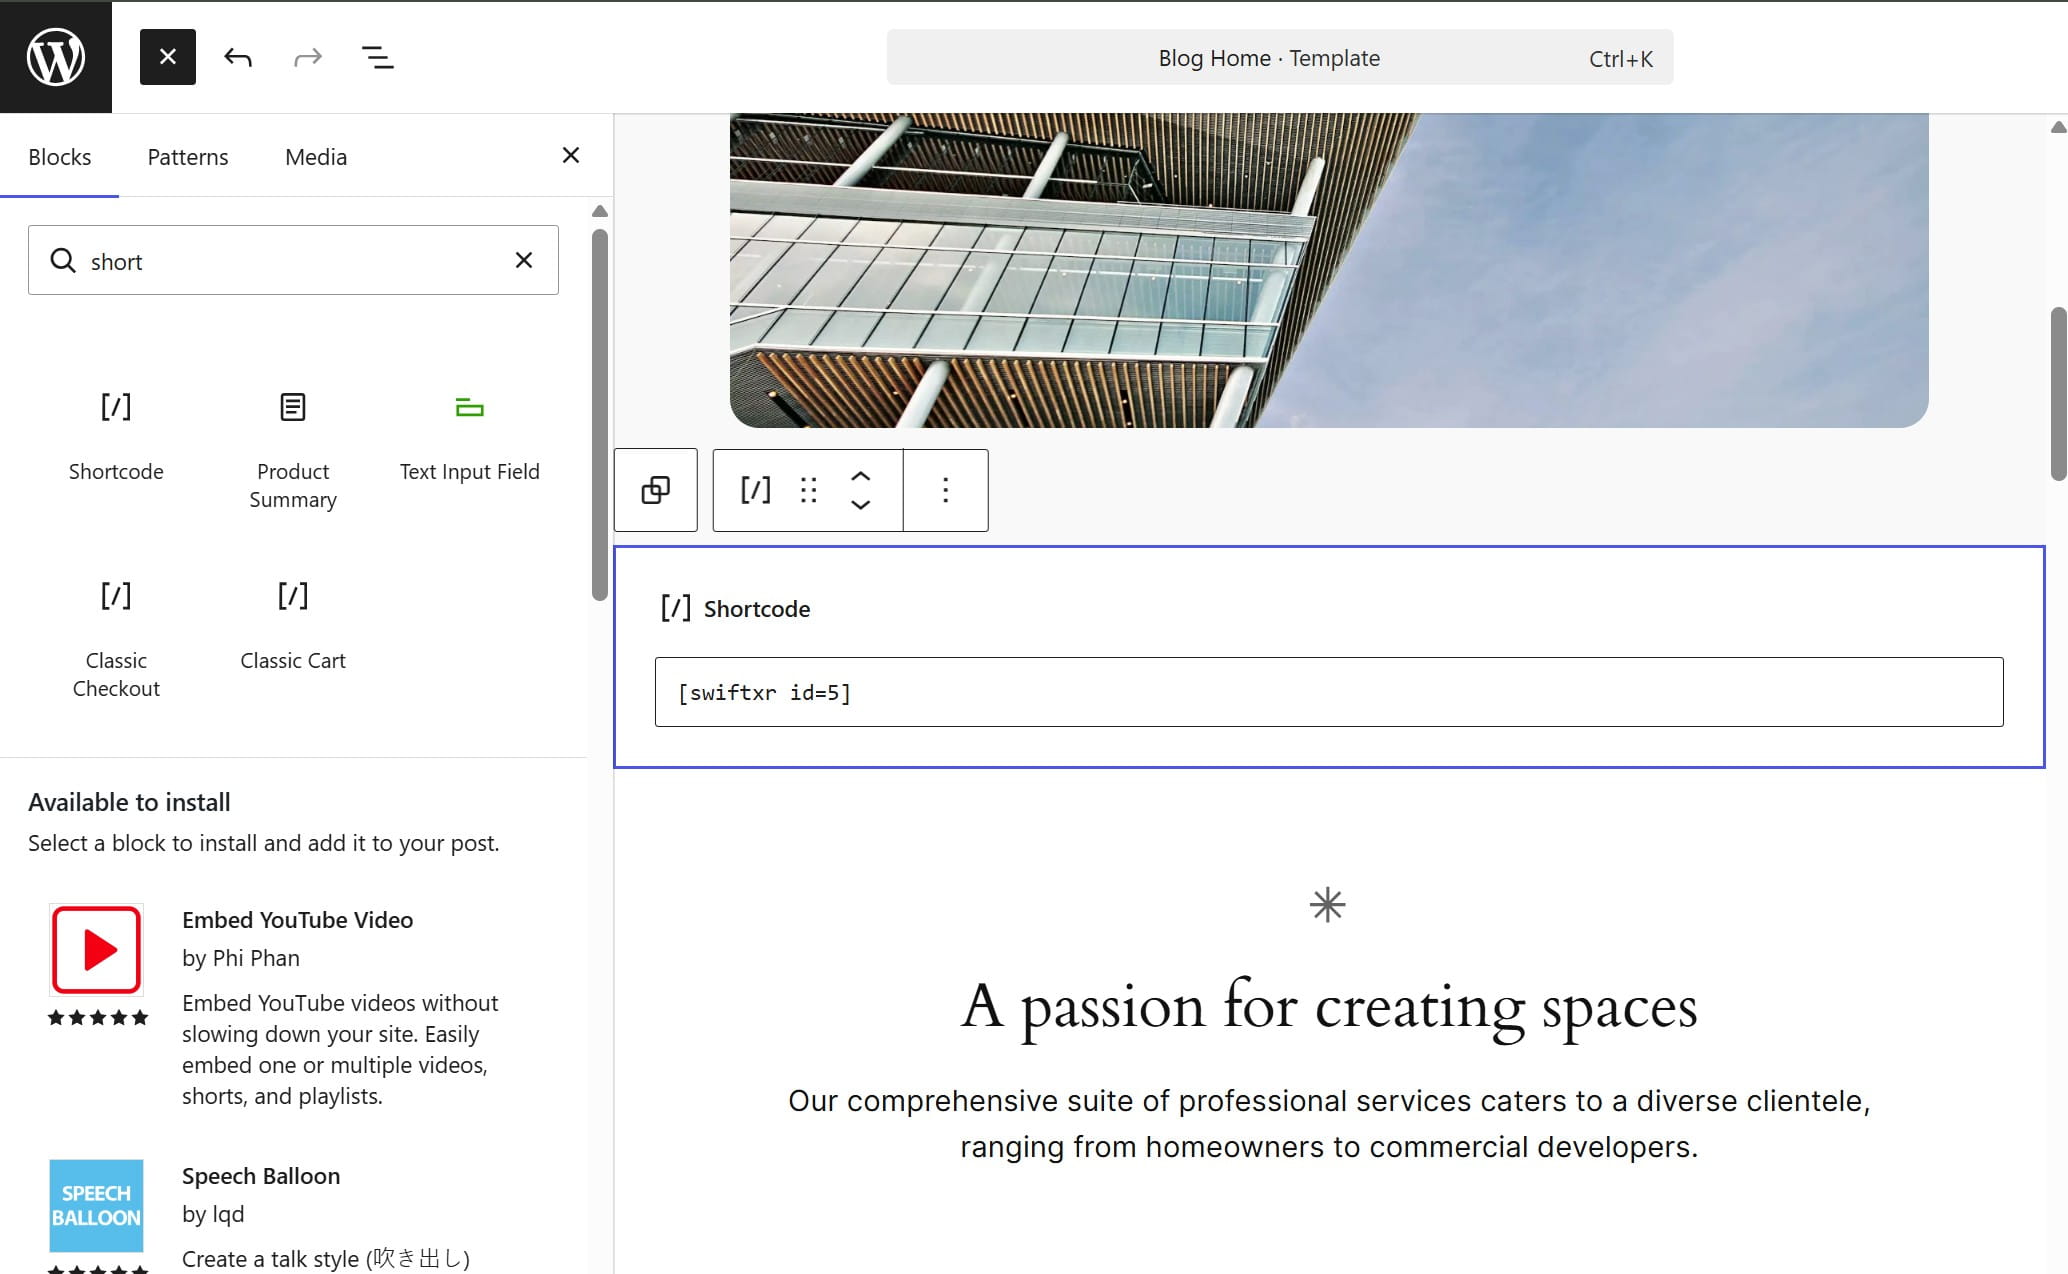Redo the last undone change
2068x1274 pixels.
point(308,57)
